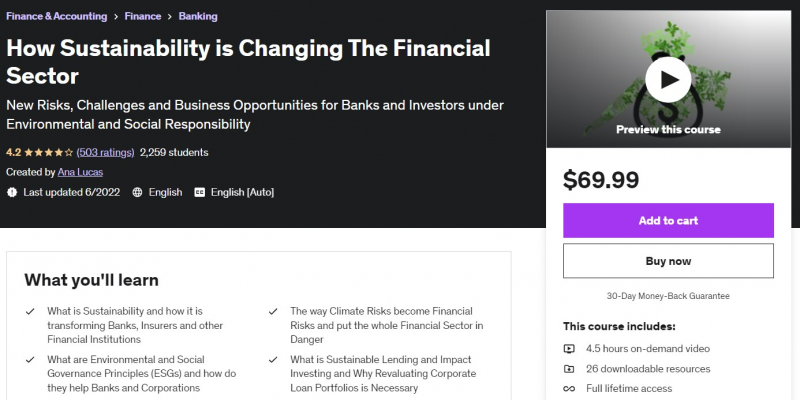Click checkmark beside Climate Risks item
This screenshot has height=400, width=800.
[x=273, y=312]
